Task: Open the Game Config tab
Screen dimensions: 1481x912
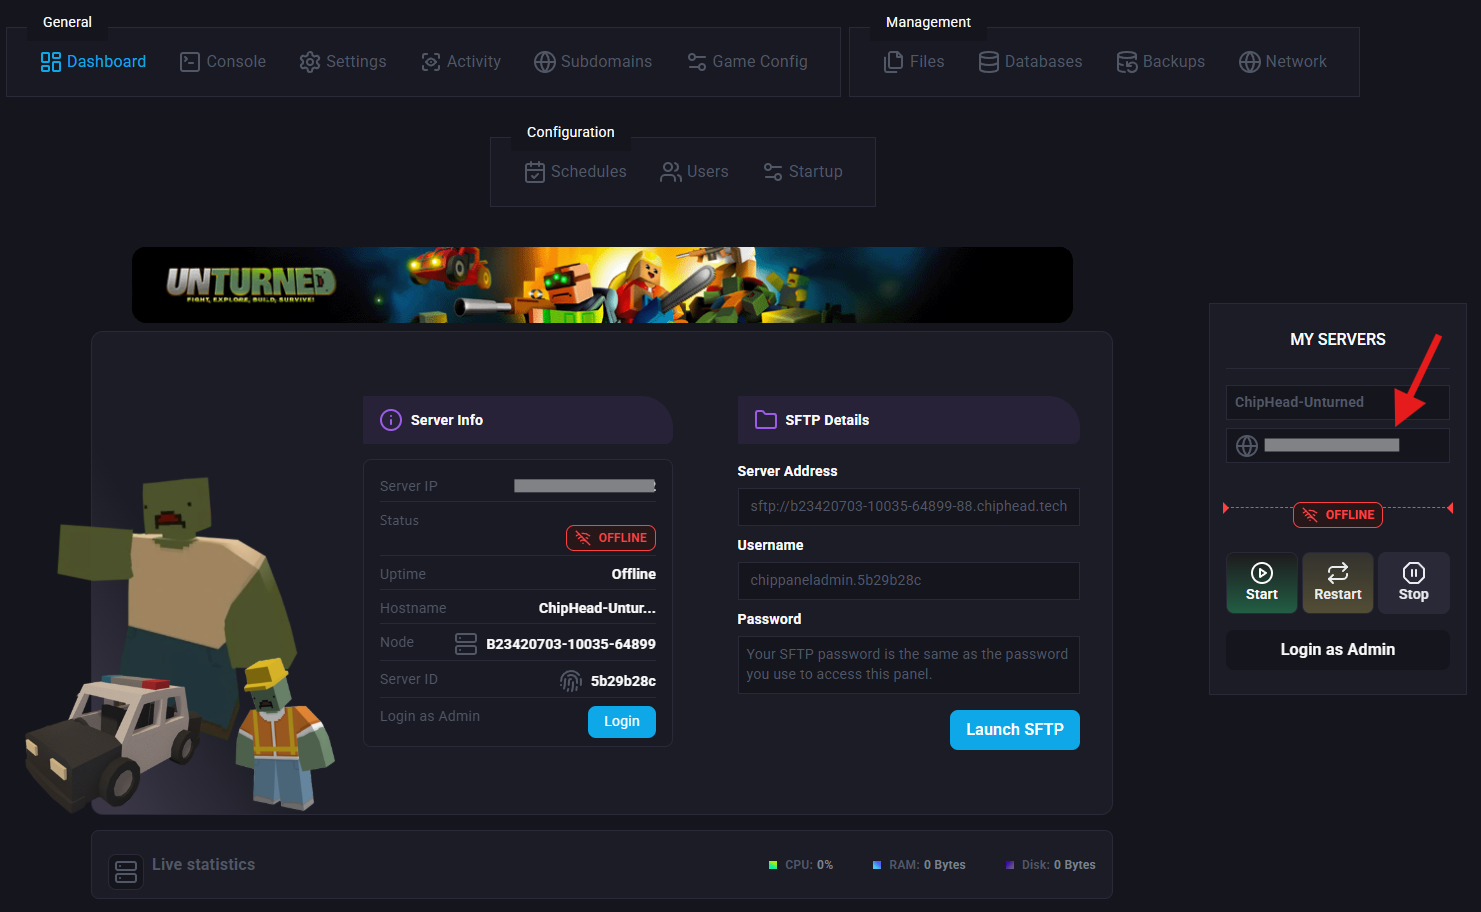Action: coord(747,62)
